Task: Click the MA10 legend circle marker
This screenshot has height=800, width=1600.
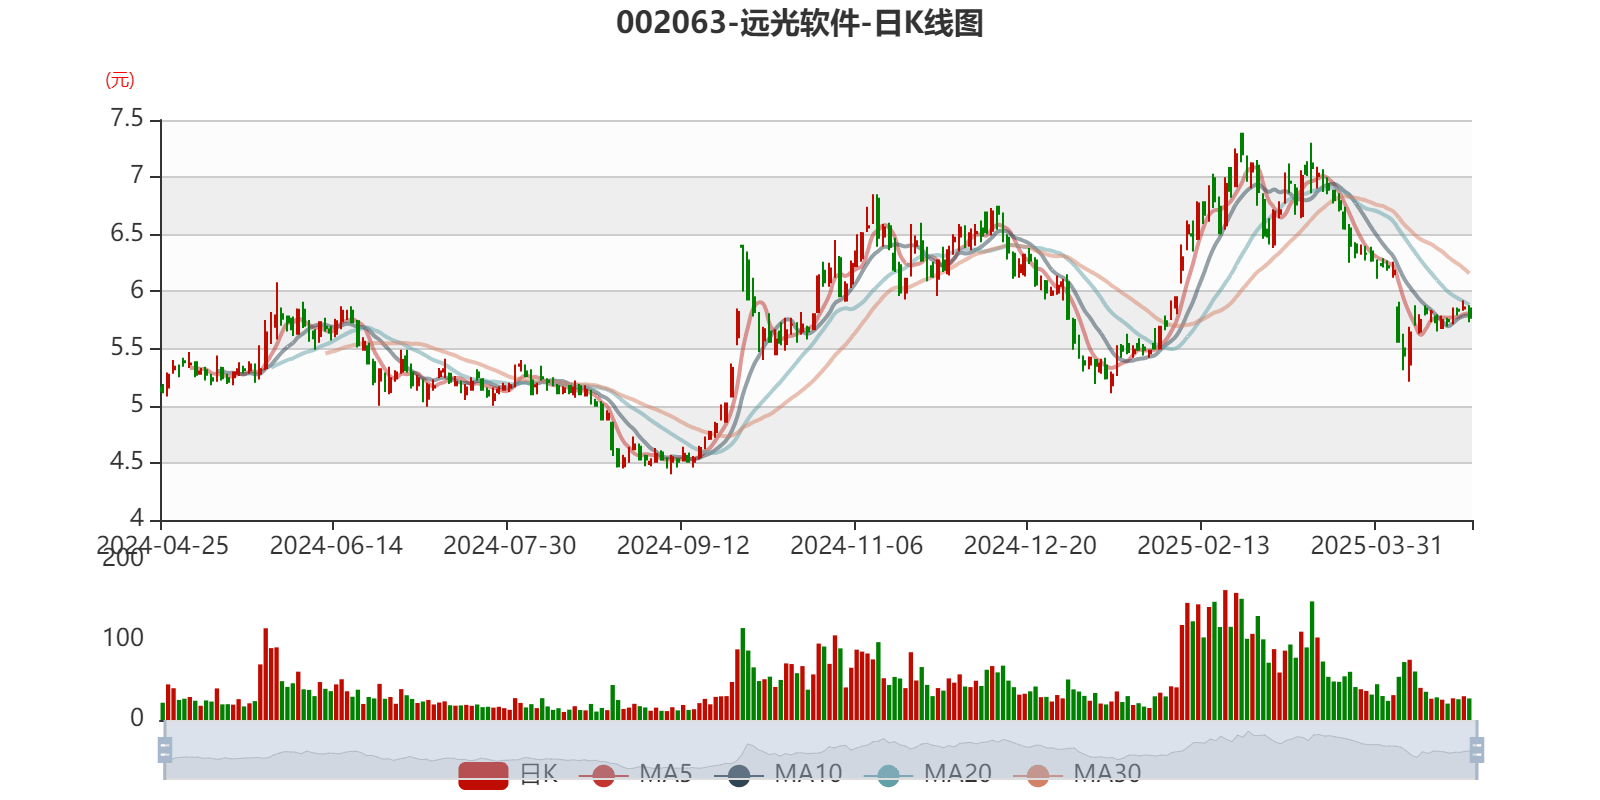Action: (739, 774)
